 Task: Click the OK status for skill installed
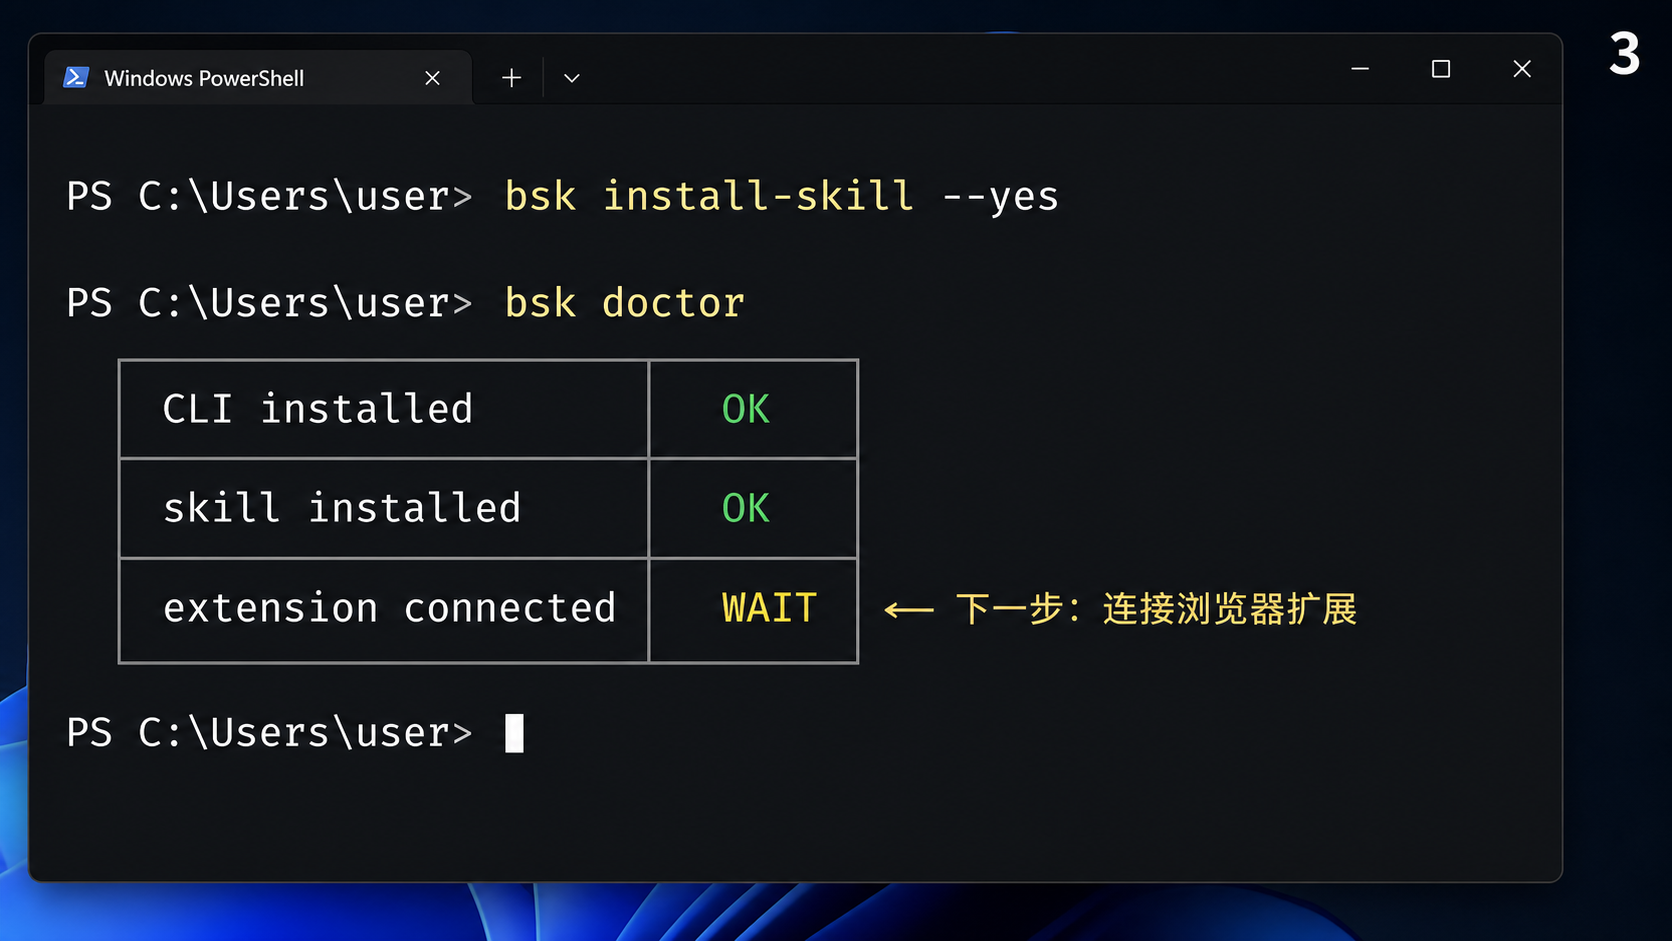746,508
